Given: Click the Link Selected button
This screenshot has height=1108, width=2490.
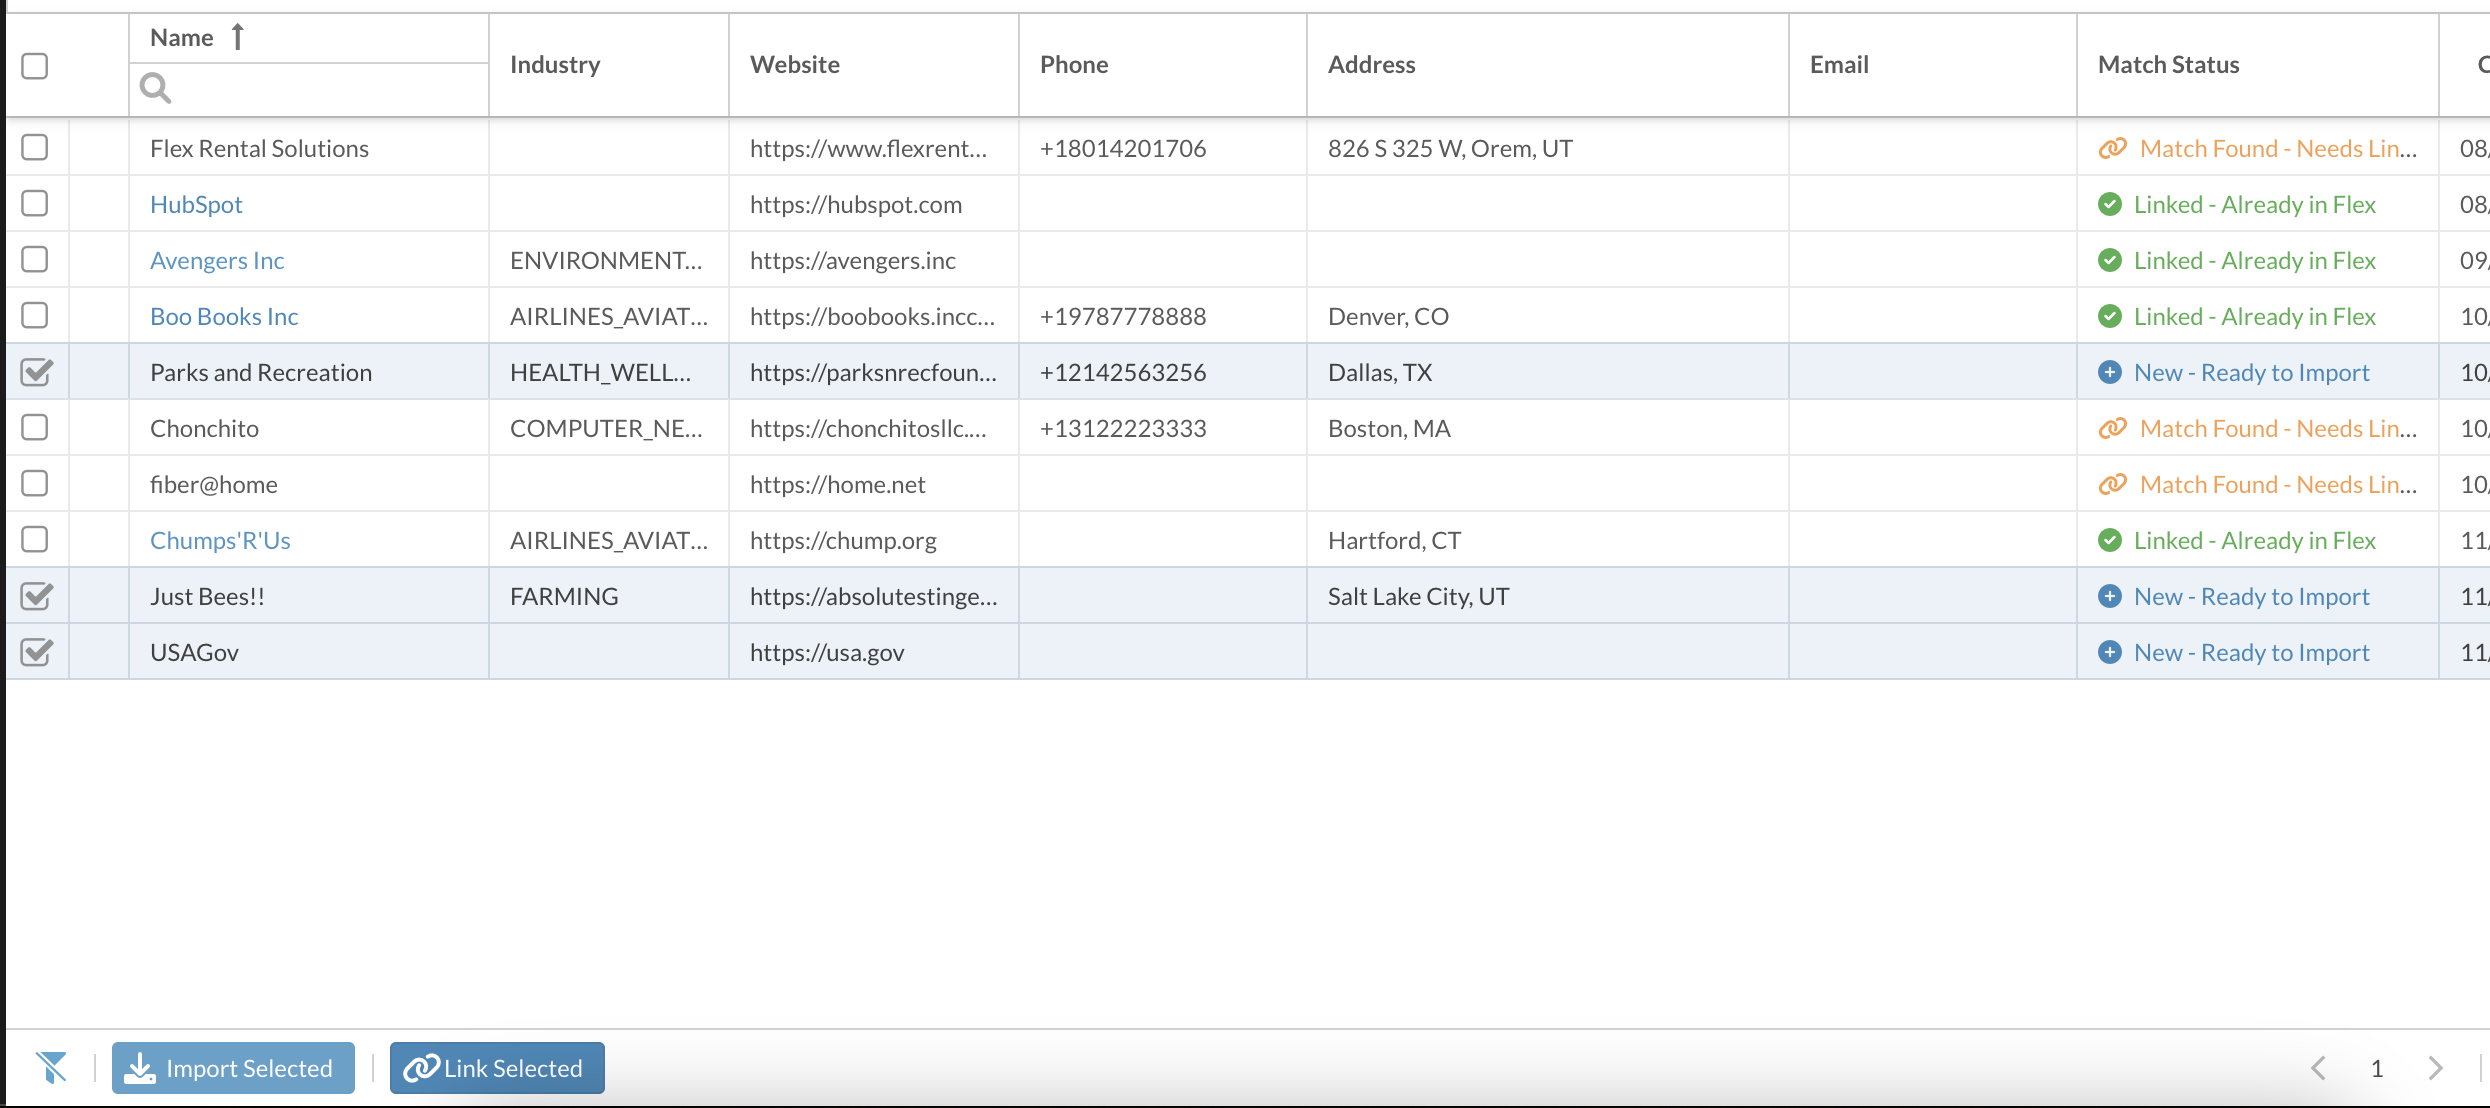Looking at the screenshot, I should point(497,1068).
